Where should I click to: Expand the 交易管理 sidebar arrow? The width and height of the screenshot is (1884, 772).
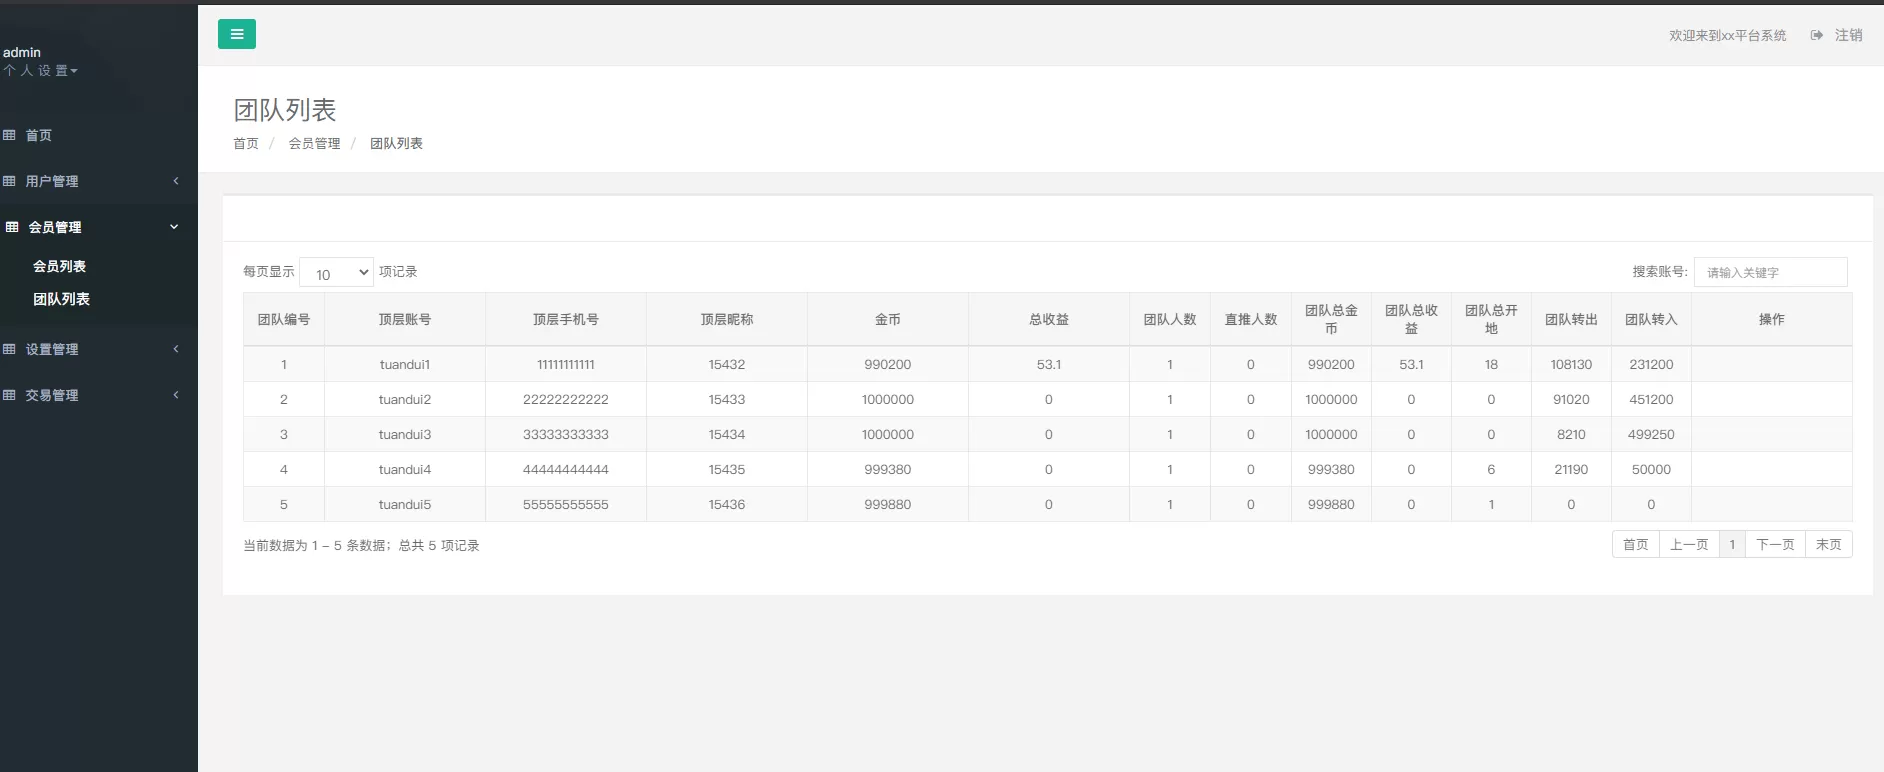(176, 395)
